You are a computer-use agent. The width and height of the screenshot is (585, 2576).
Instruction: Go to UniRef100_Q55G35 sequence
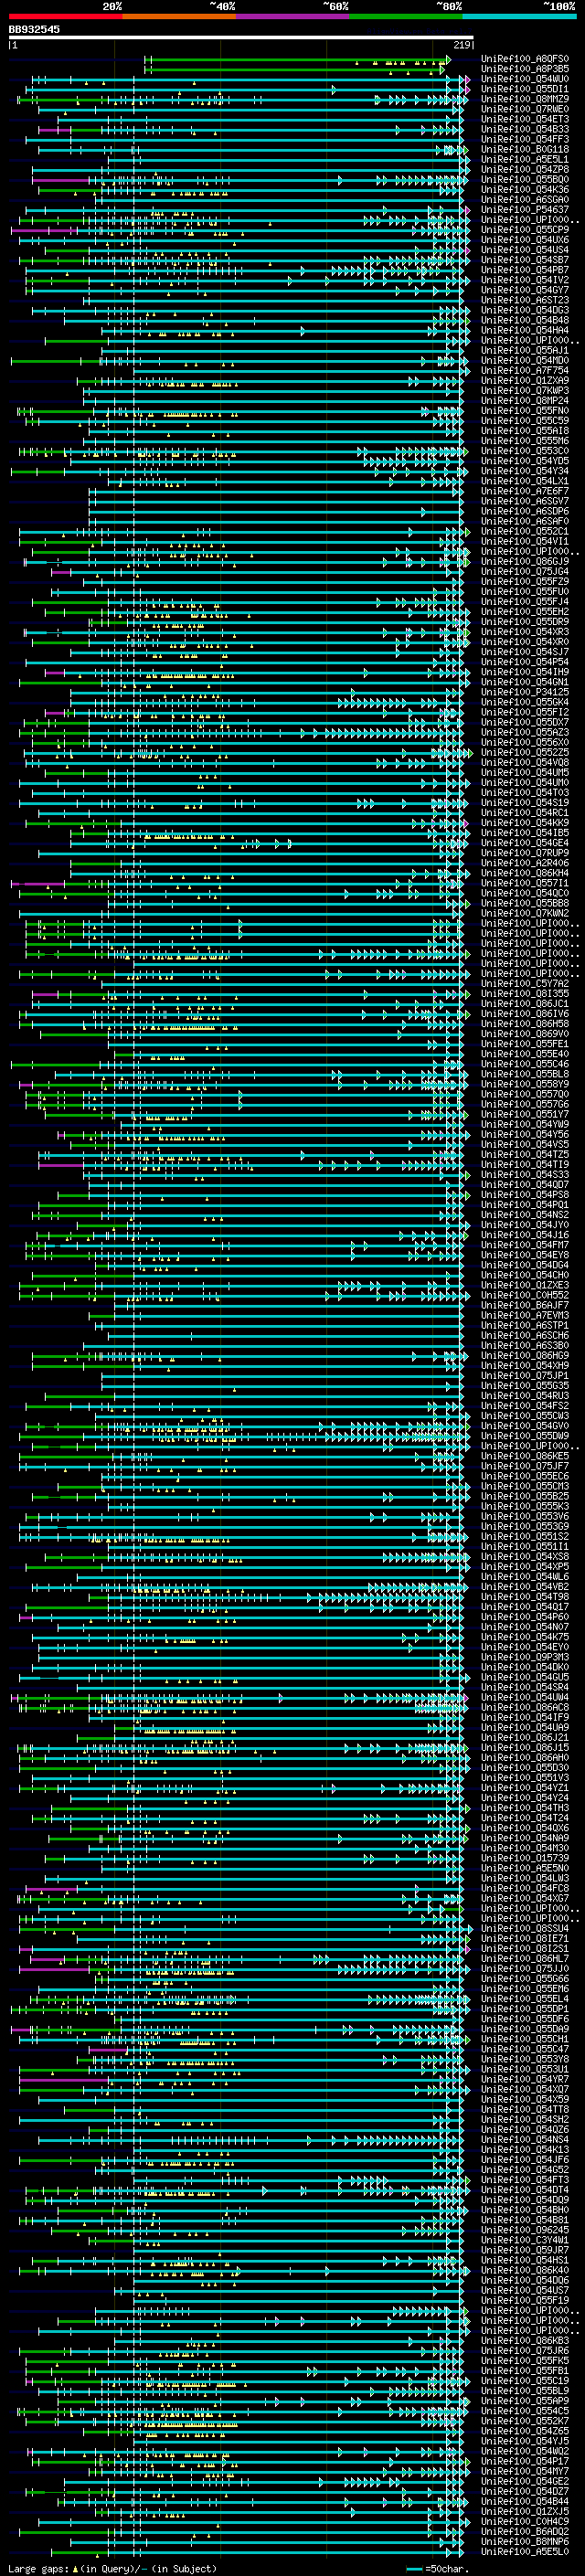524,1386
